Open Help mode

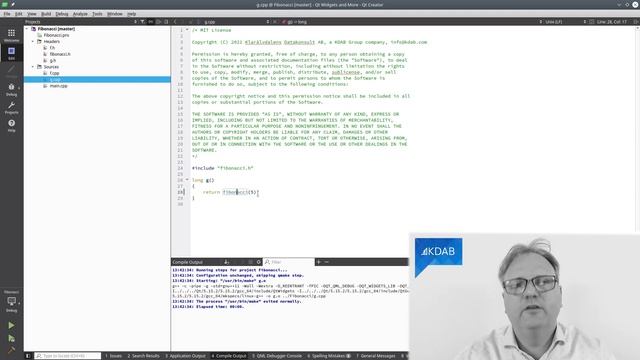11,125
